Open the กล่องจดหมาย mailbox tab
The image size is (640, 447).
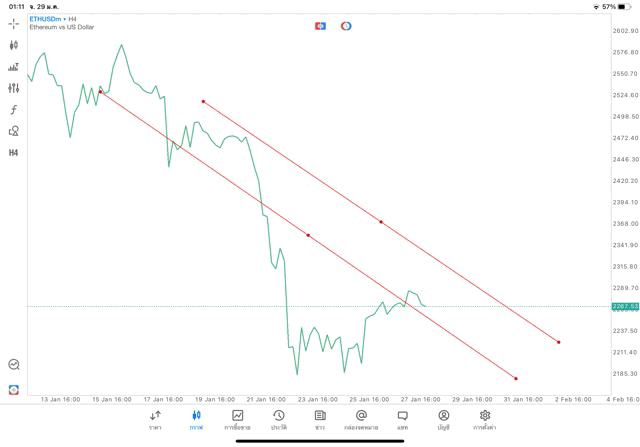tap(361, 419)
